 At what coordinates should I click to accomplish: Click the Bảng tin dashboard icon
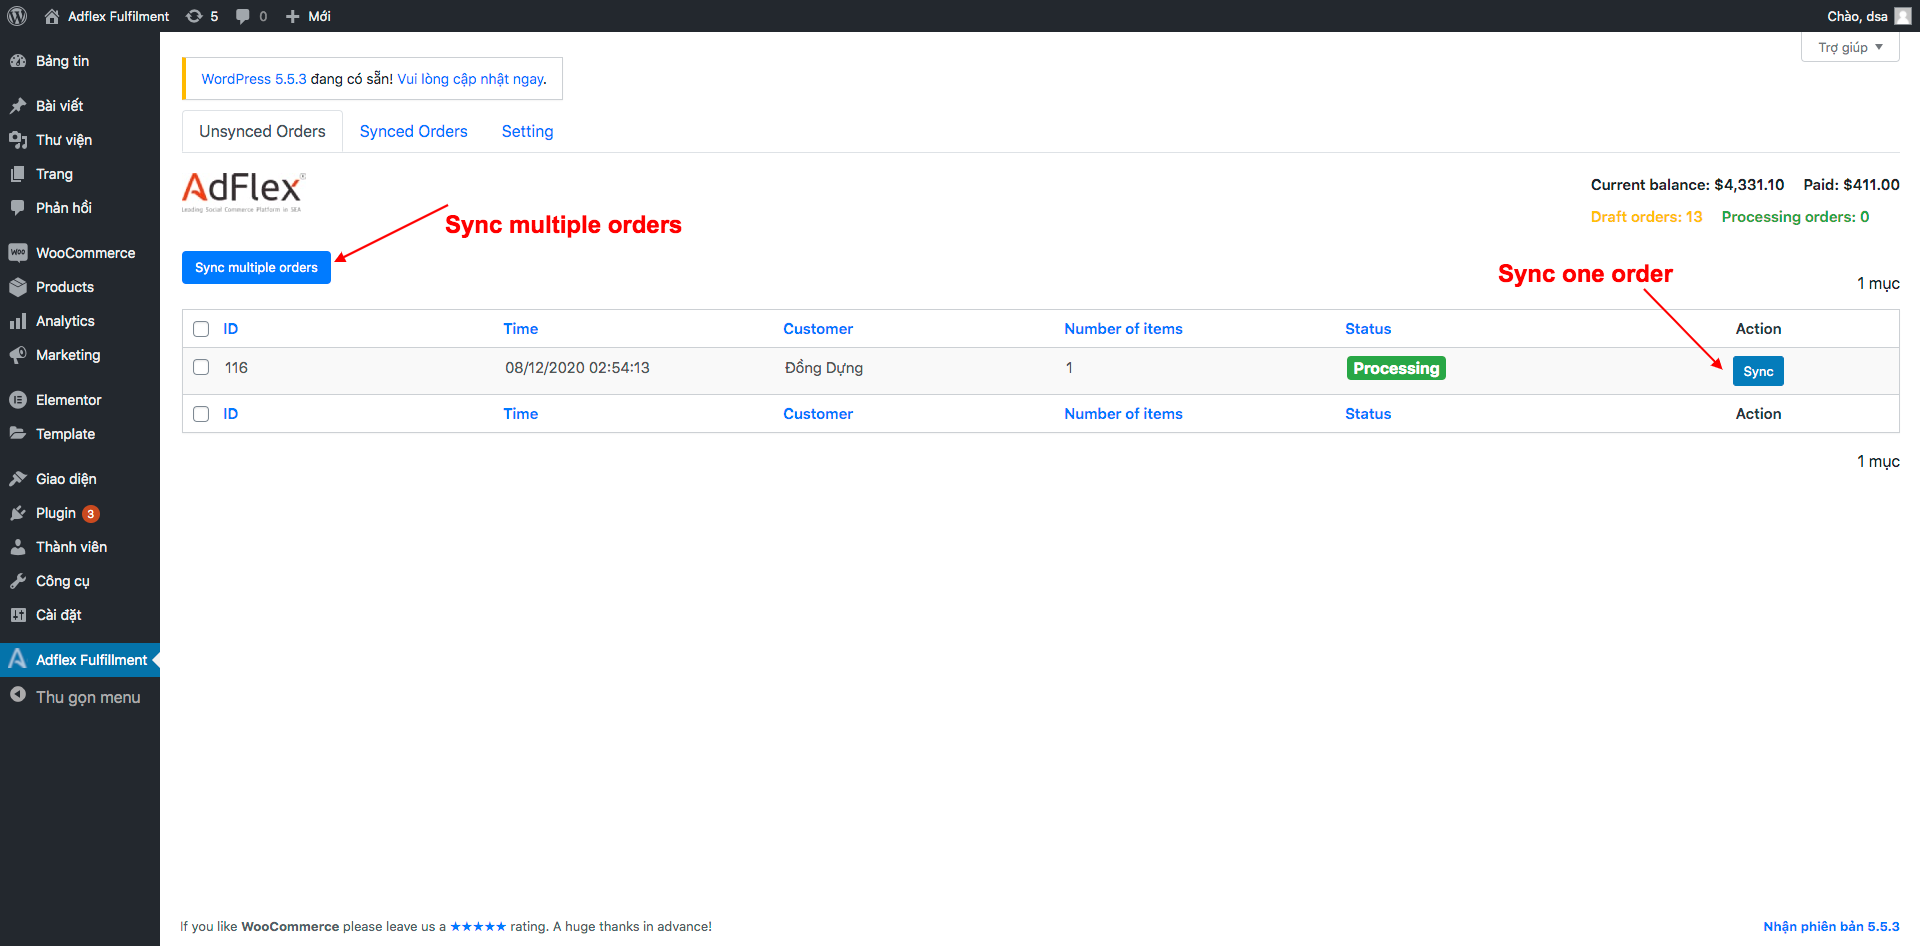tap(18, 61)
